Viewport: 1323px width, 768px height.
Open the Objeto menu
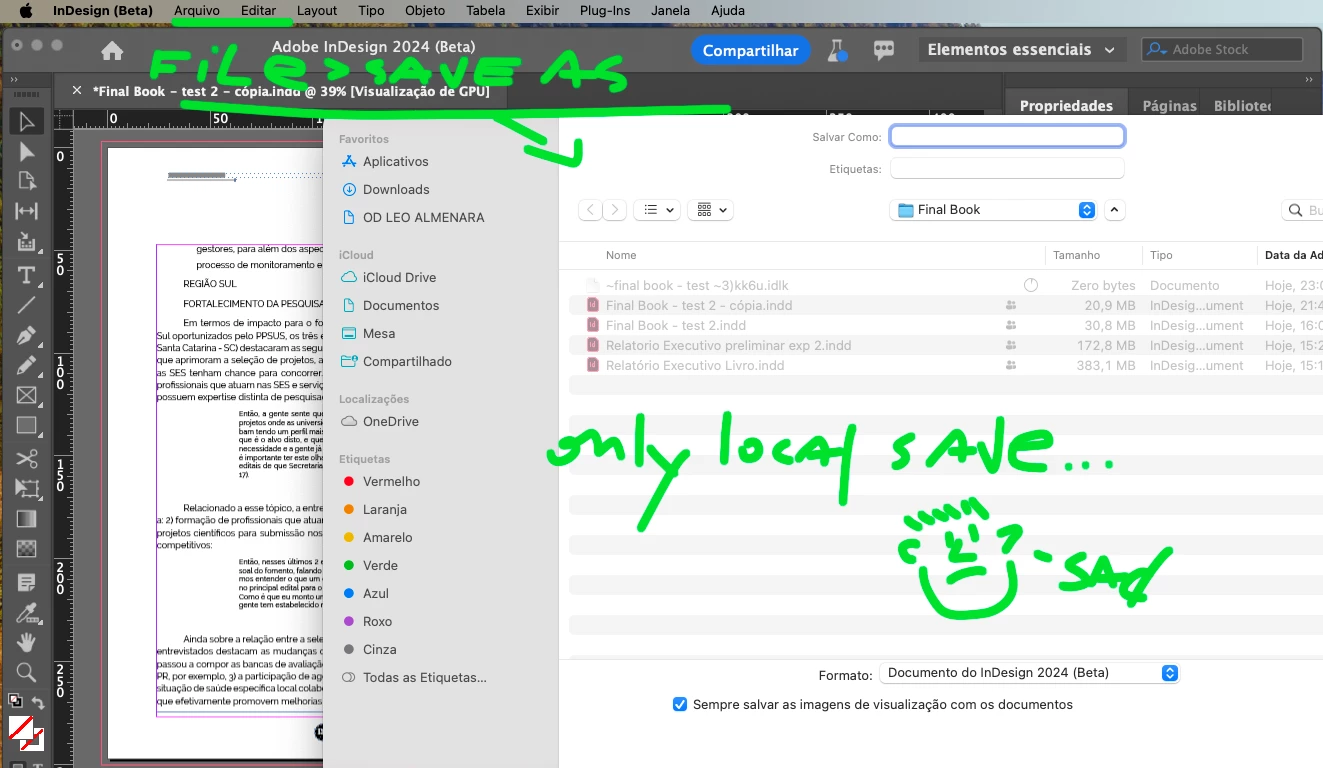point(425,11)
